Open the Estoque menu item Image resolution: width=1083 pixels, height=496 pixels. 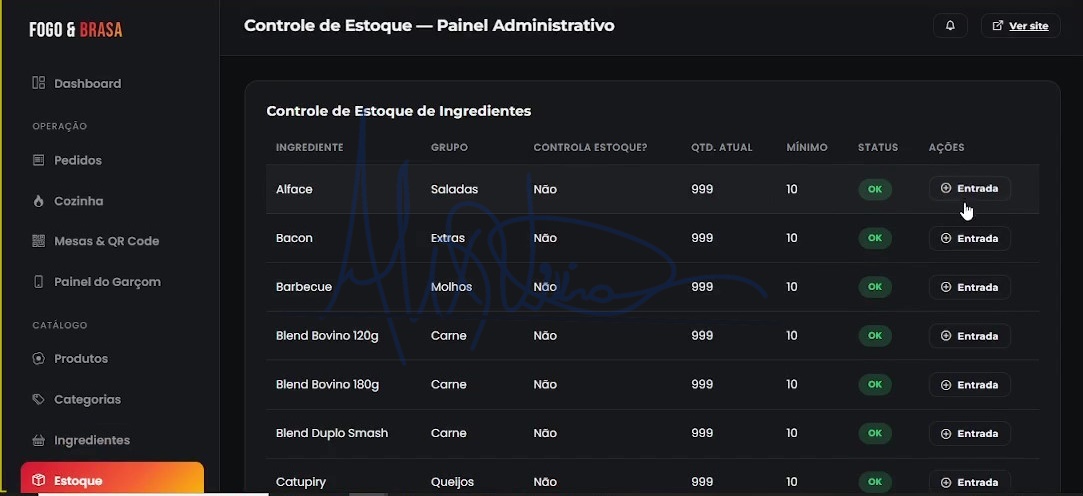(113, 479)
